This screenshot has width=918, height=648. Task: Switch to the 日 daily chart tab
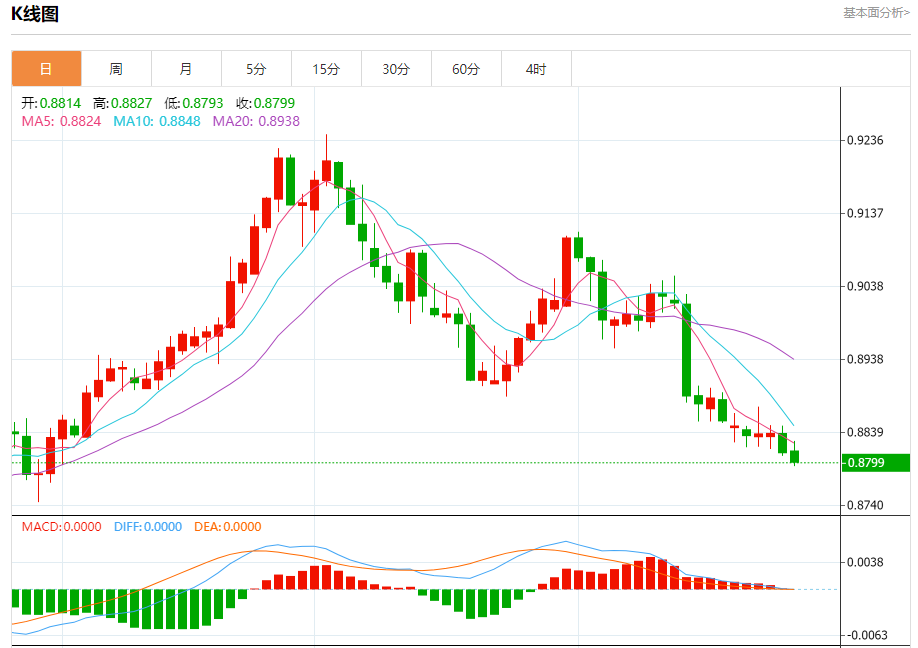coord(46,69)
